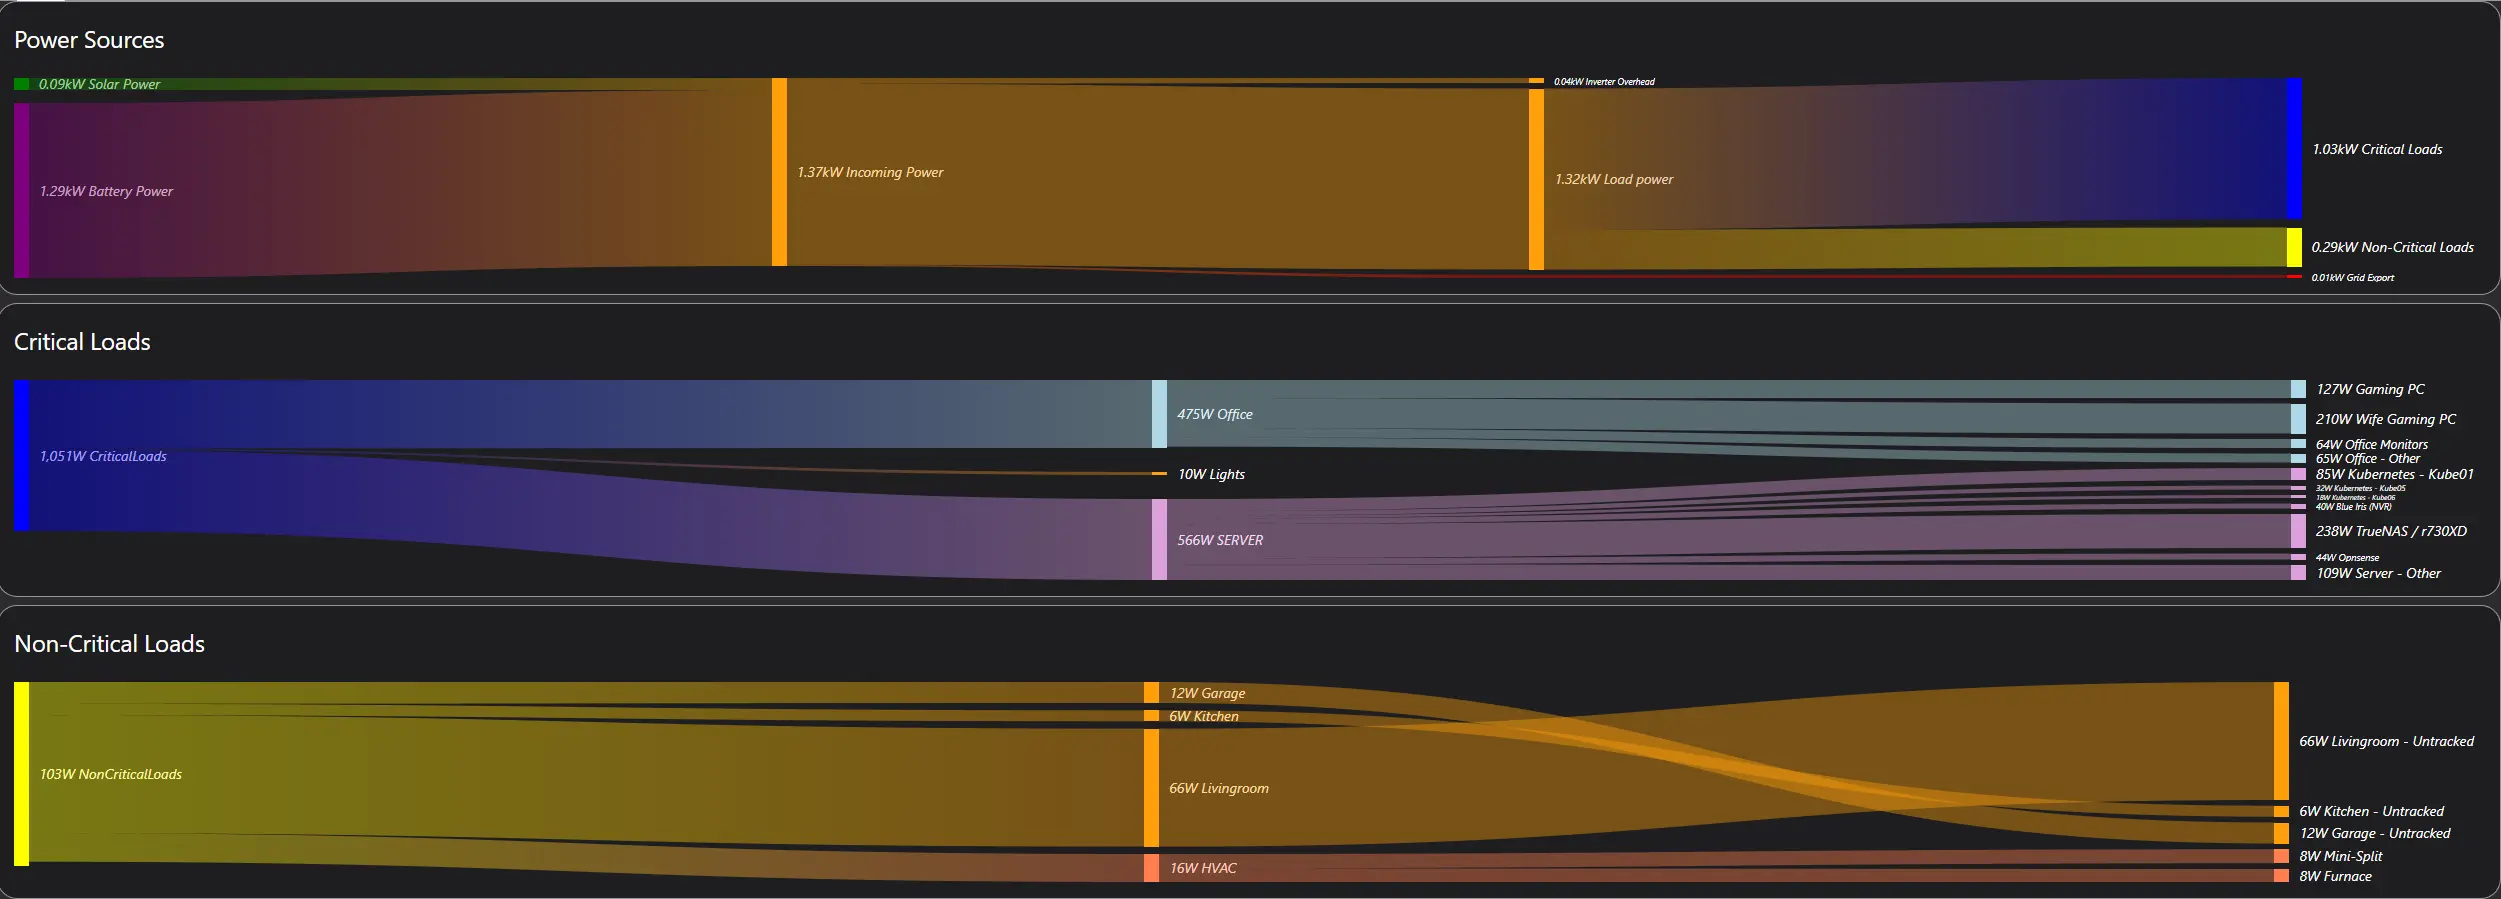This screenshot has width=2501, height=899.
Task: Select the 1.32kW Load power label
Action: 1613,179
